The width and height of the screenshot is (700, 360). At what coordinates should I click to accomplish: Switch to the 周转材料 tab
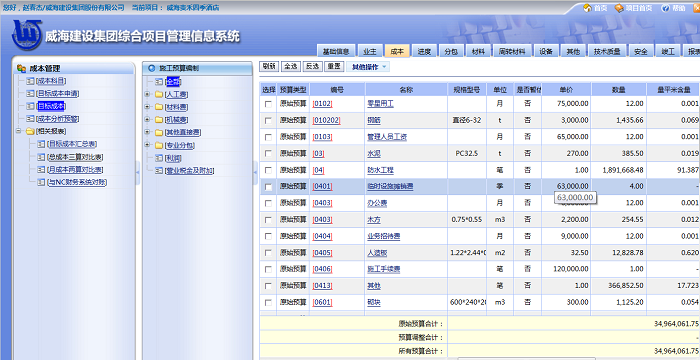(512, 51)
